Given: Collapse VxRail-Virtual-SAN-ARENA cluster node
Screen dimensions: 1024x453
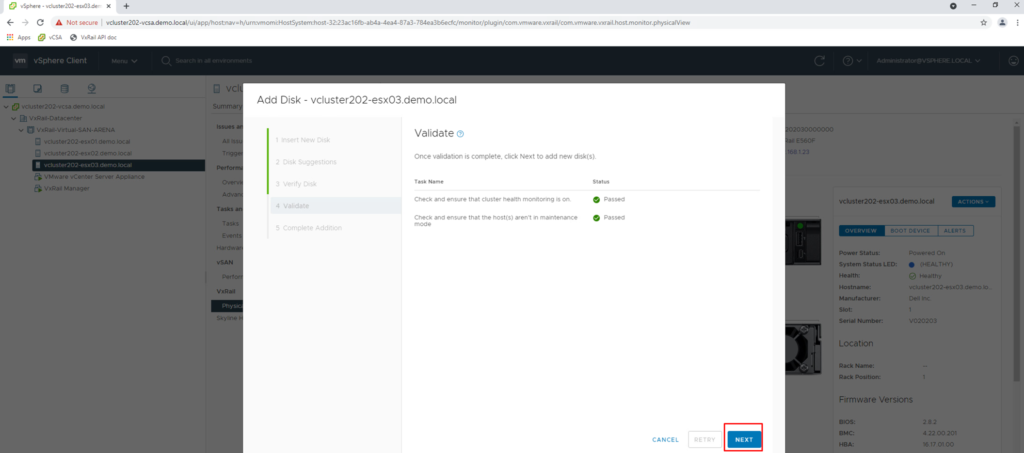Looking at the screenshot, I should click(x=21, y=130).
